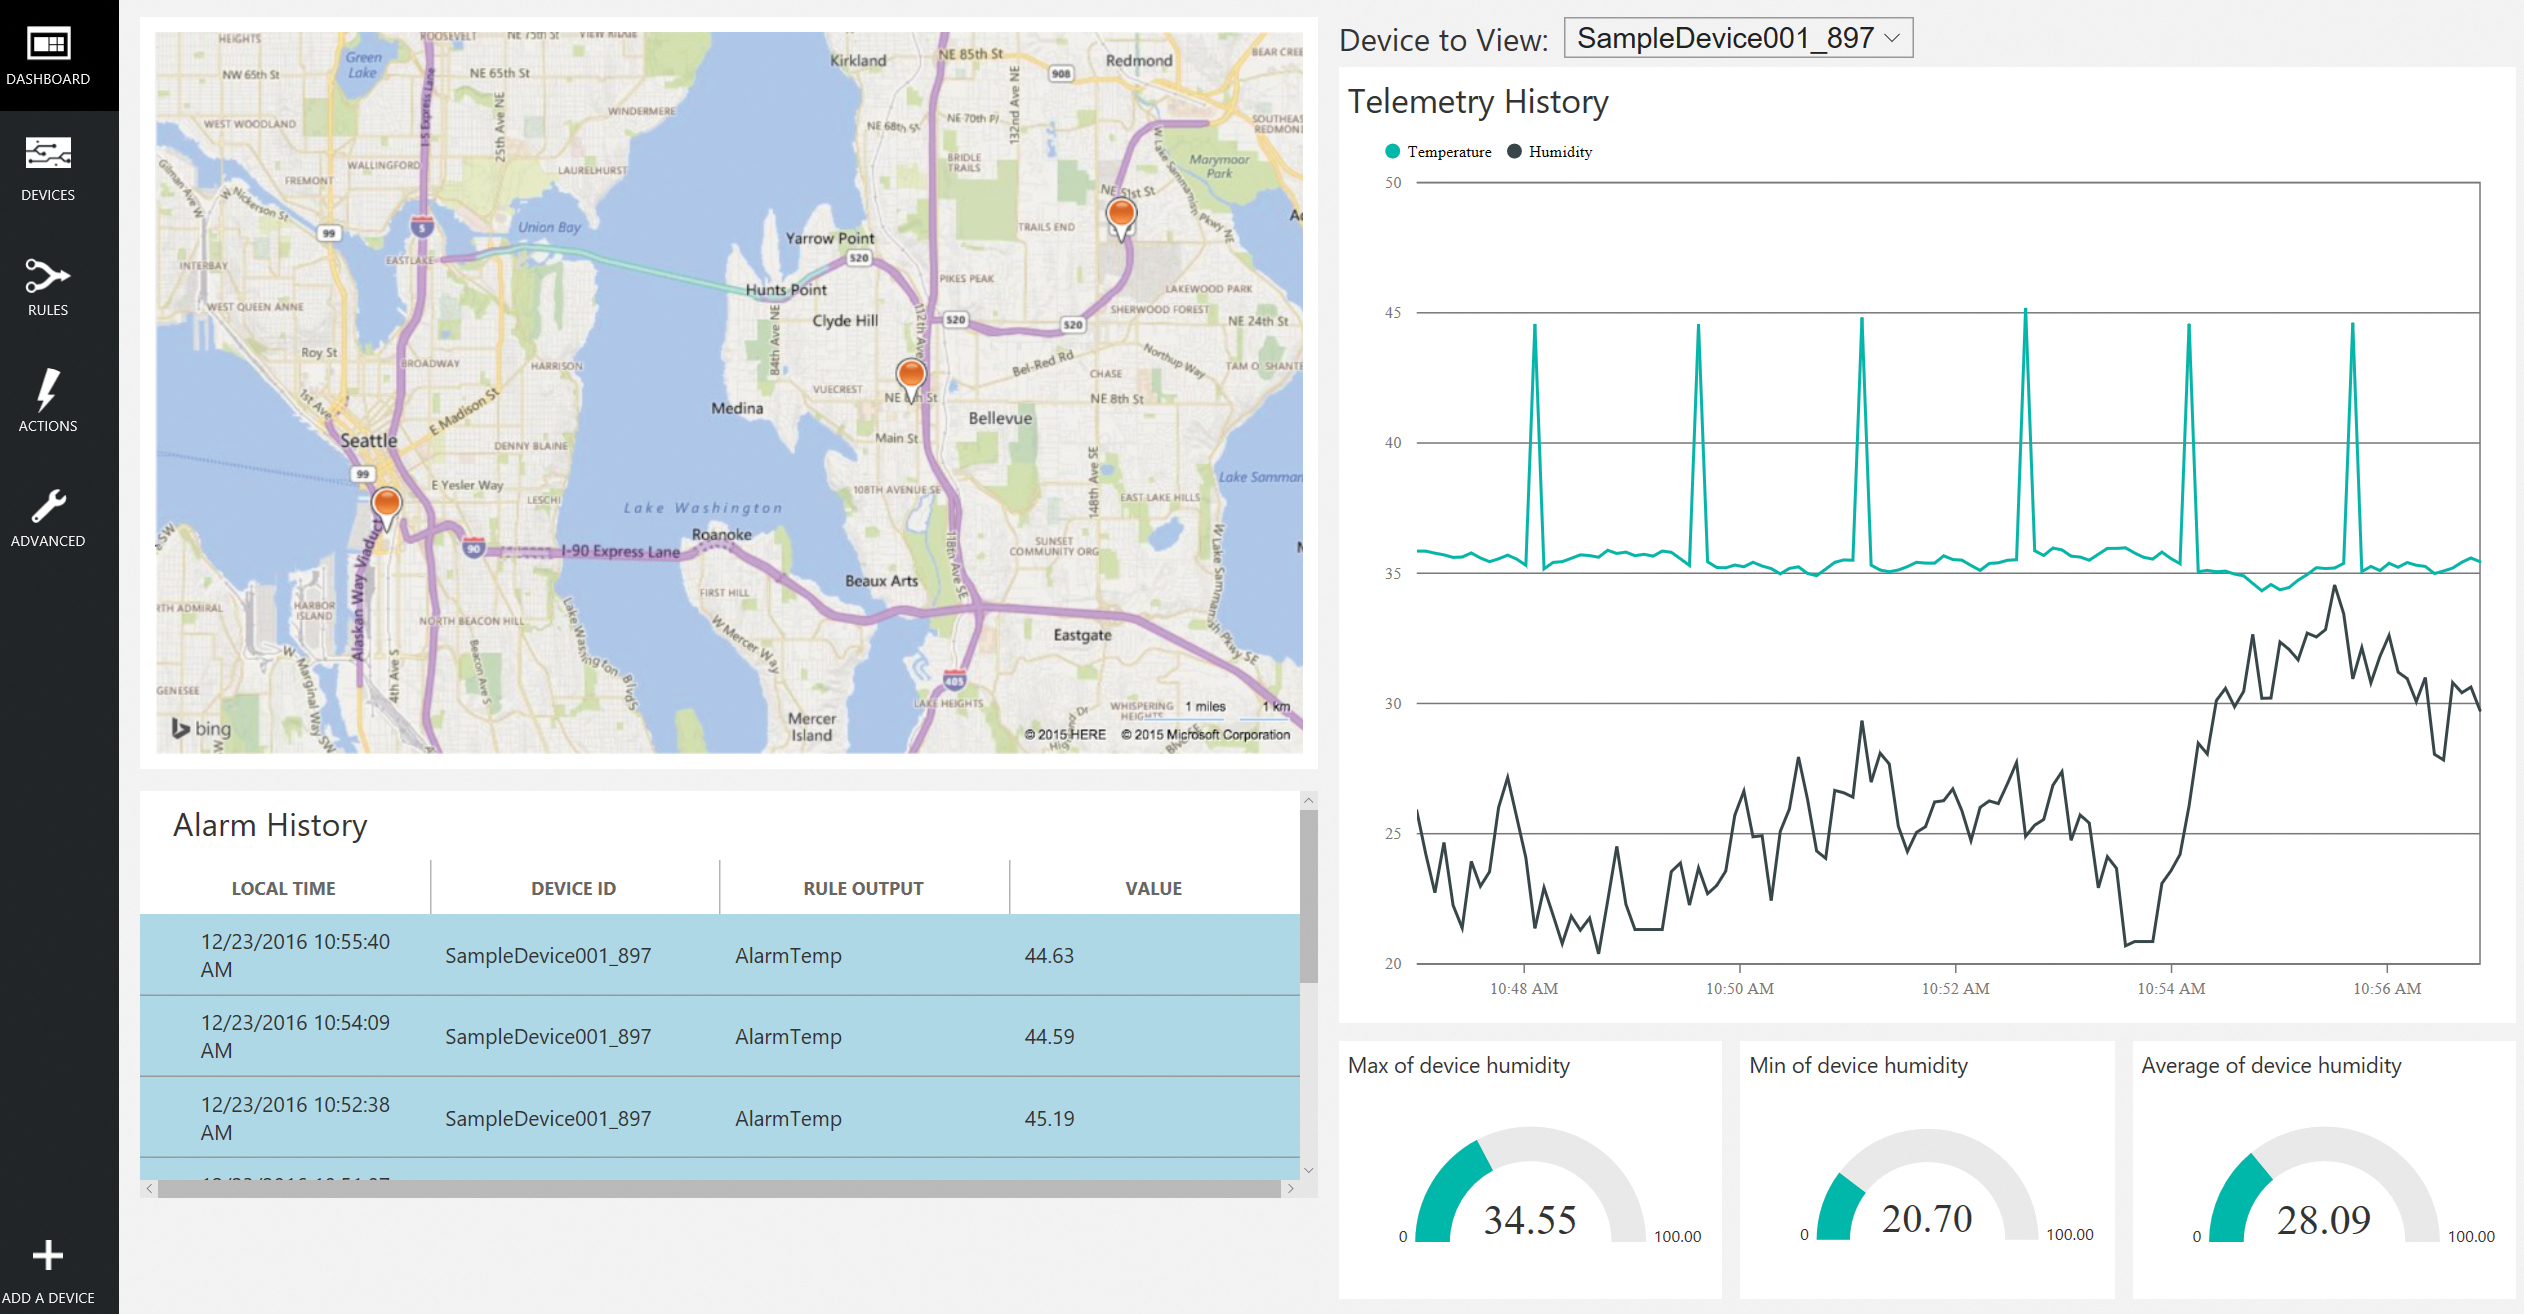Open the Advanced wrench icon
Viewport: 2524px width, 1314px height.
tap(48, 506)
